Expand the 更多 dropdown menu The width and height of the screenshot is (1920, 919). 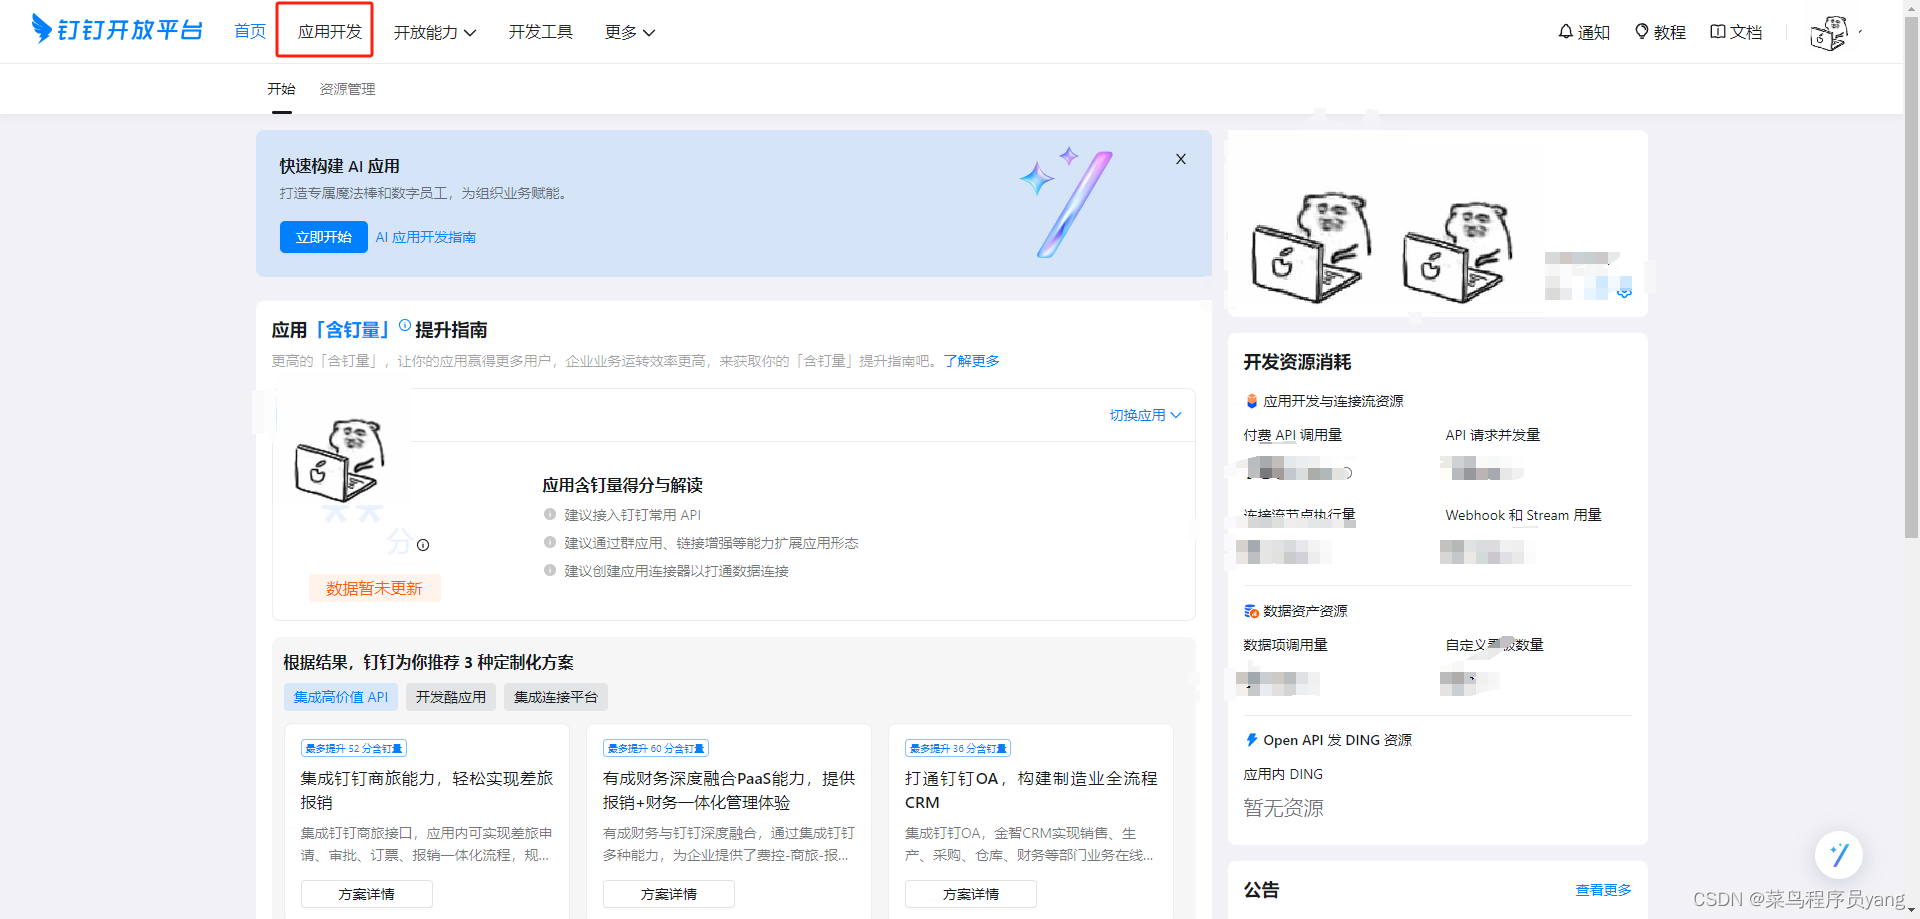630,33
